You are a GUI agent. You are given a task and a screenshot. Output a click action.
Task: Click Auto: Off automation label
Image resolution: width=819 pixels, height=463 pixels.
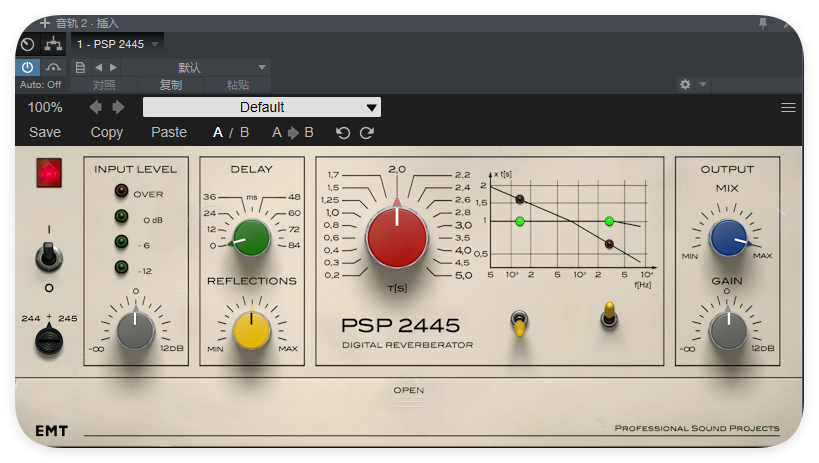(40, 85)
